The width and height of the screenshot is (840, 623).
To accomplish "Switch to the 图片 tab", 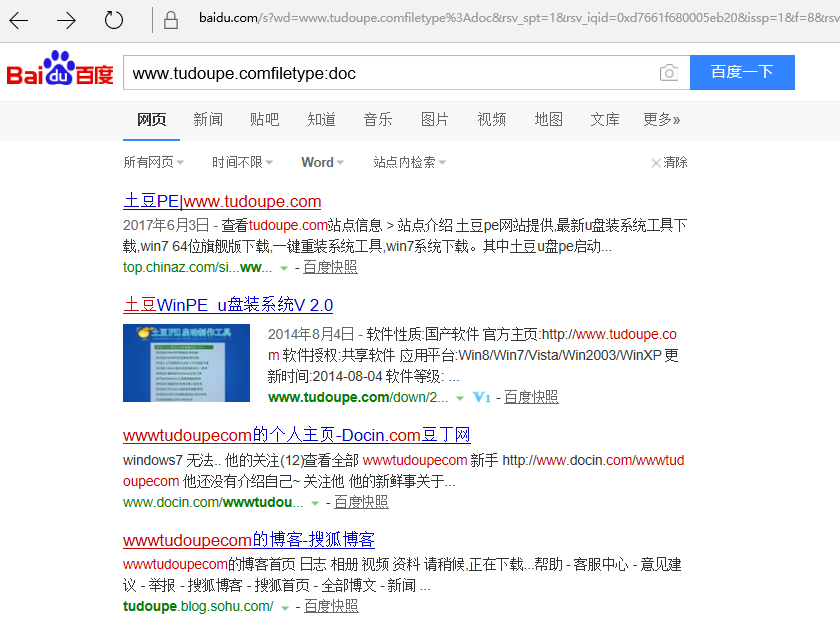I will (x=434, y=119).
